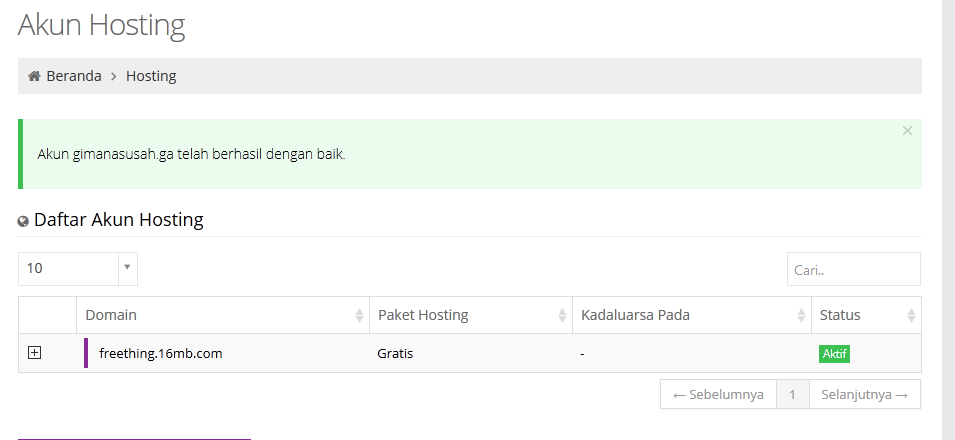Sort table by Status column

866,315
